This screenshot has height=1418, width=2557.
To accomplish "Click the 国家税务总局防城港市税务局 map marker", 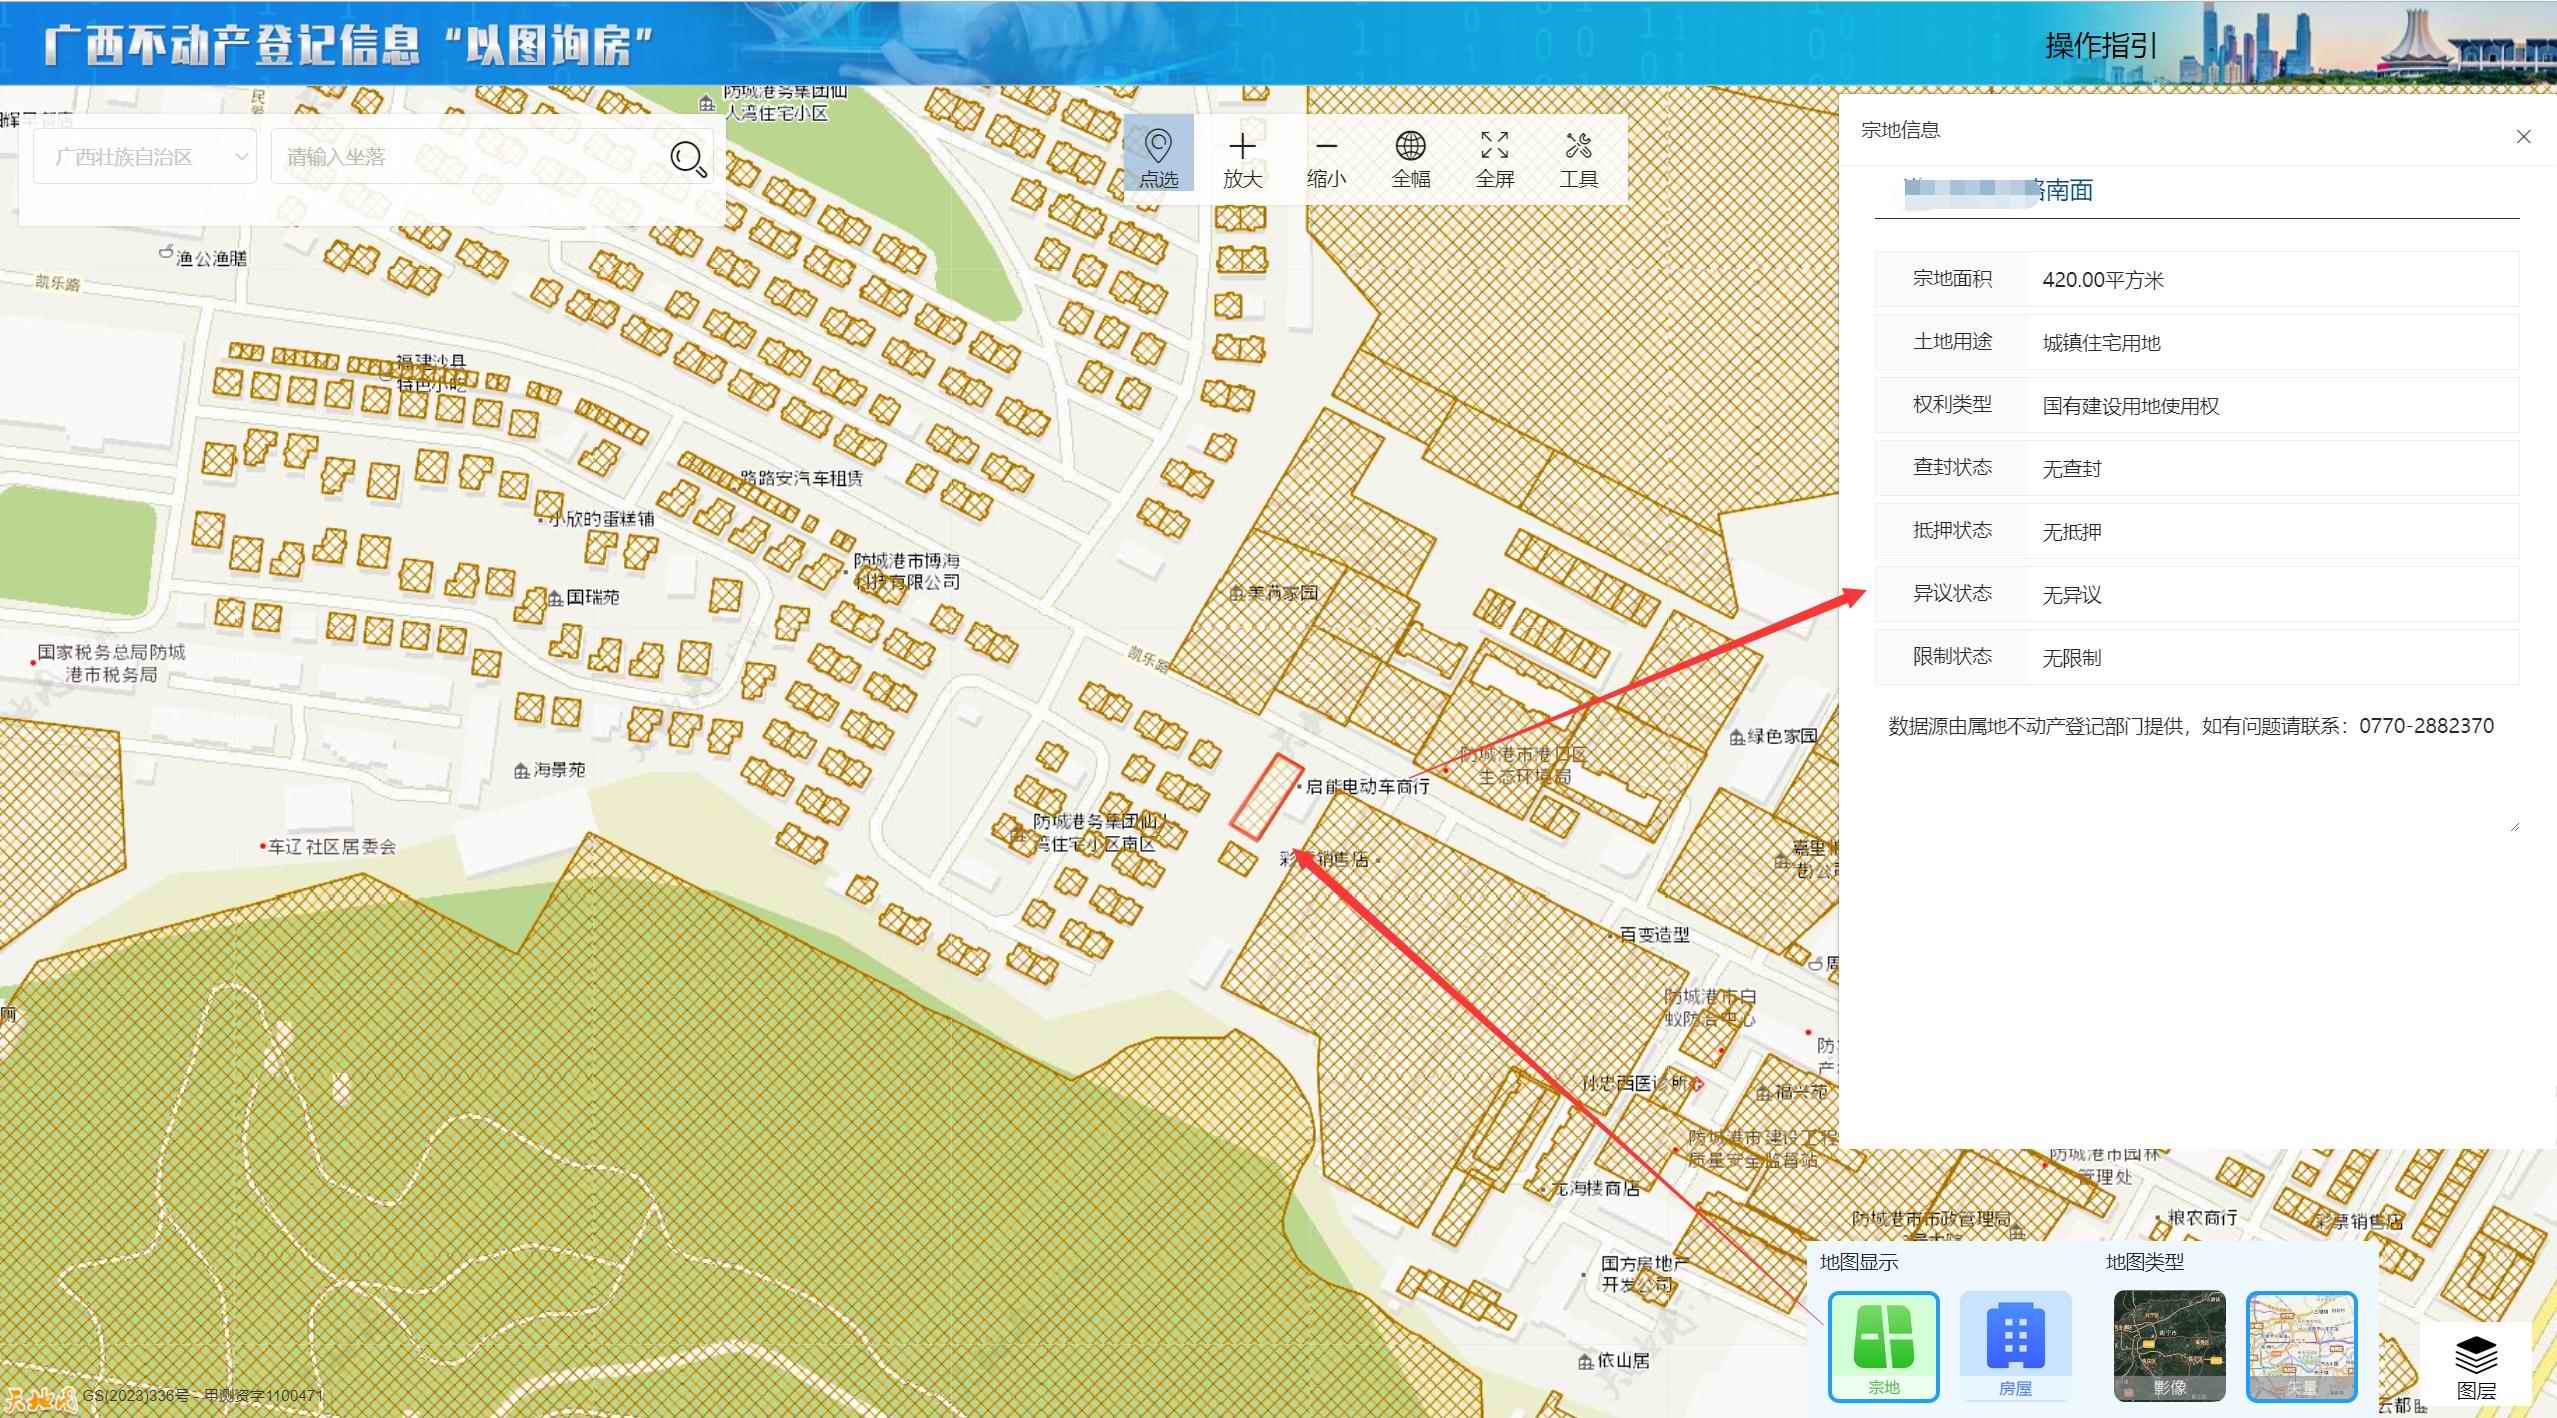I will (x=33, y=662).
